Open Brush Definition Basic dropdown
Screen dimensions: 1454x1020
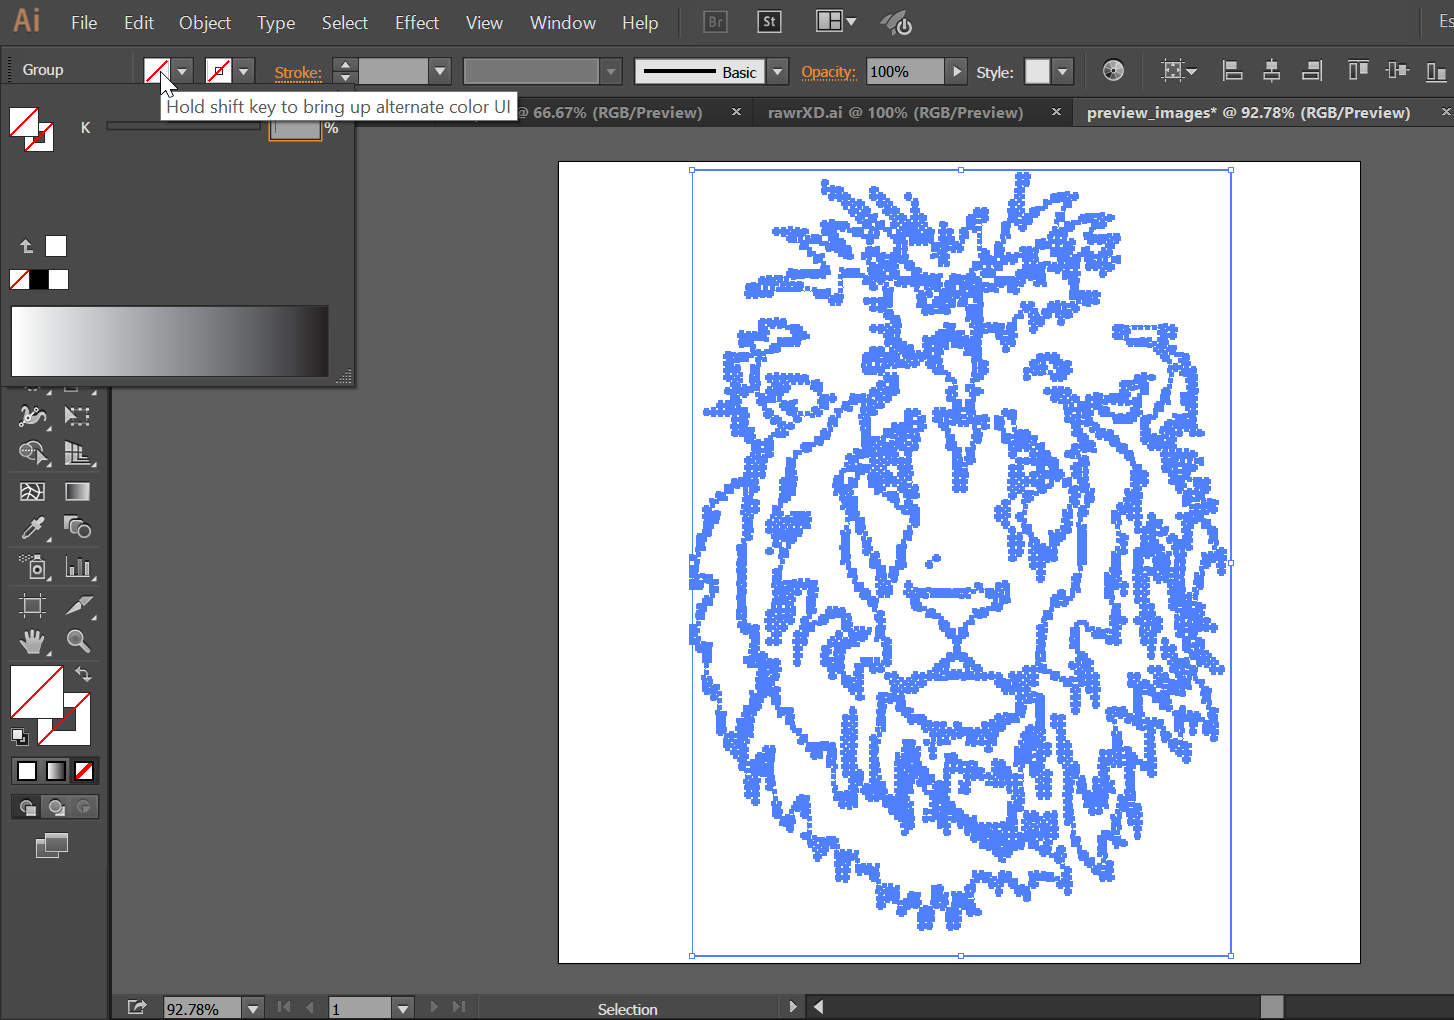778,71
